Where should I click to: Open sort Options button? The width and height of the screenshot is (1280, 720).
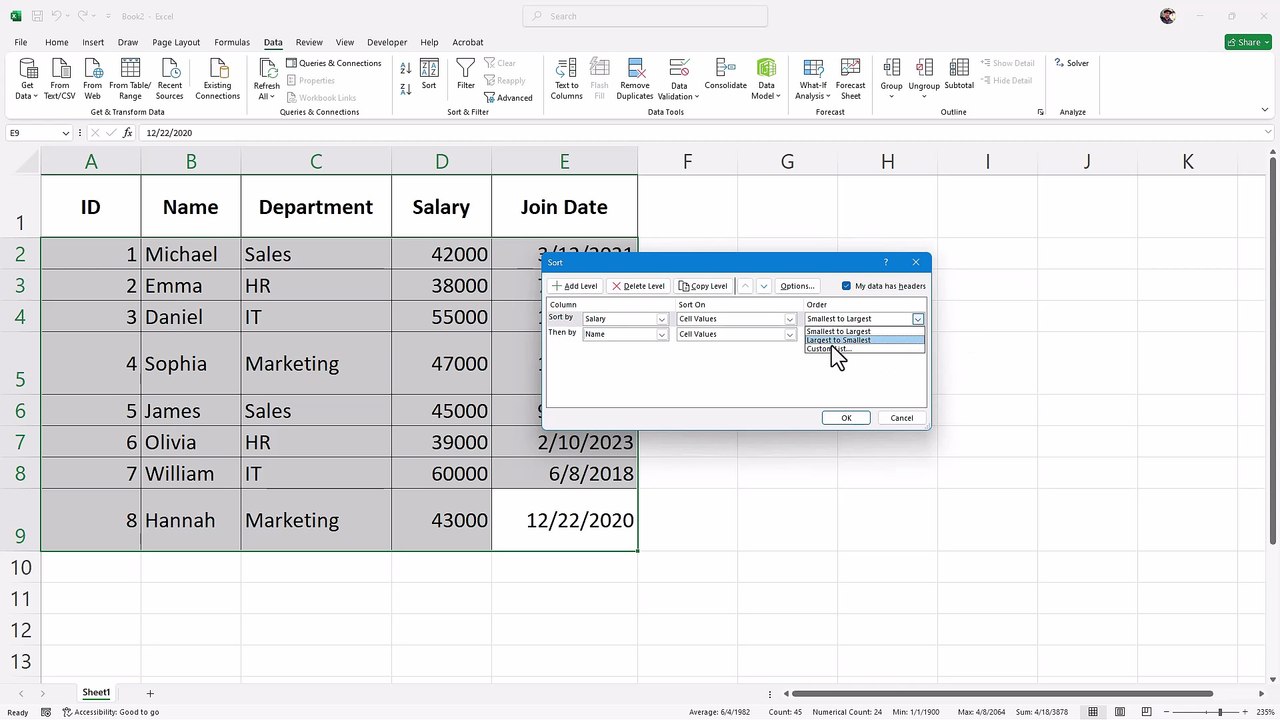coord(797,286)
